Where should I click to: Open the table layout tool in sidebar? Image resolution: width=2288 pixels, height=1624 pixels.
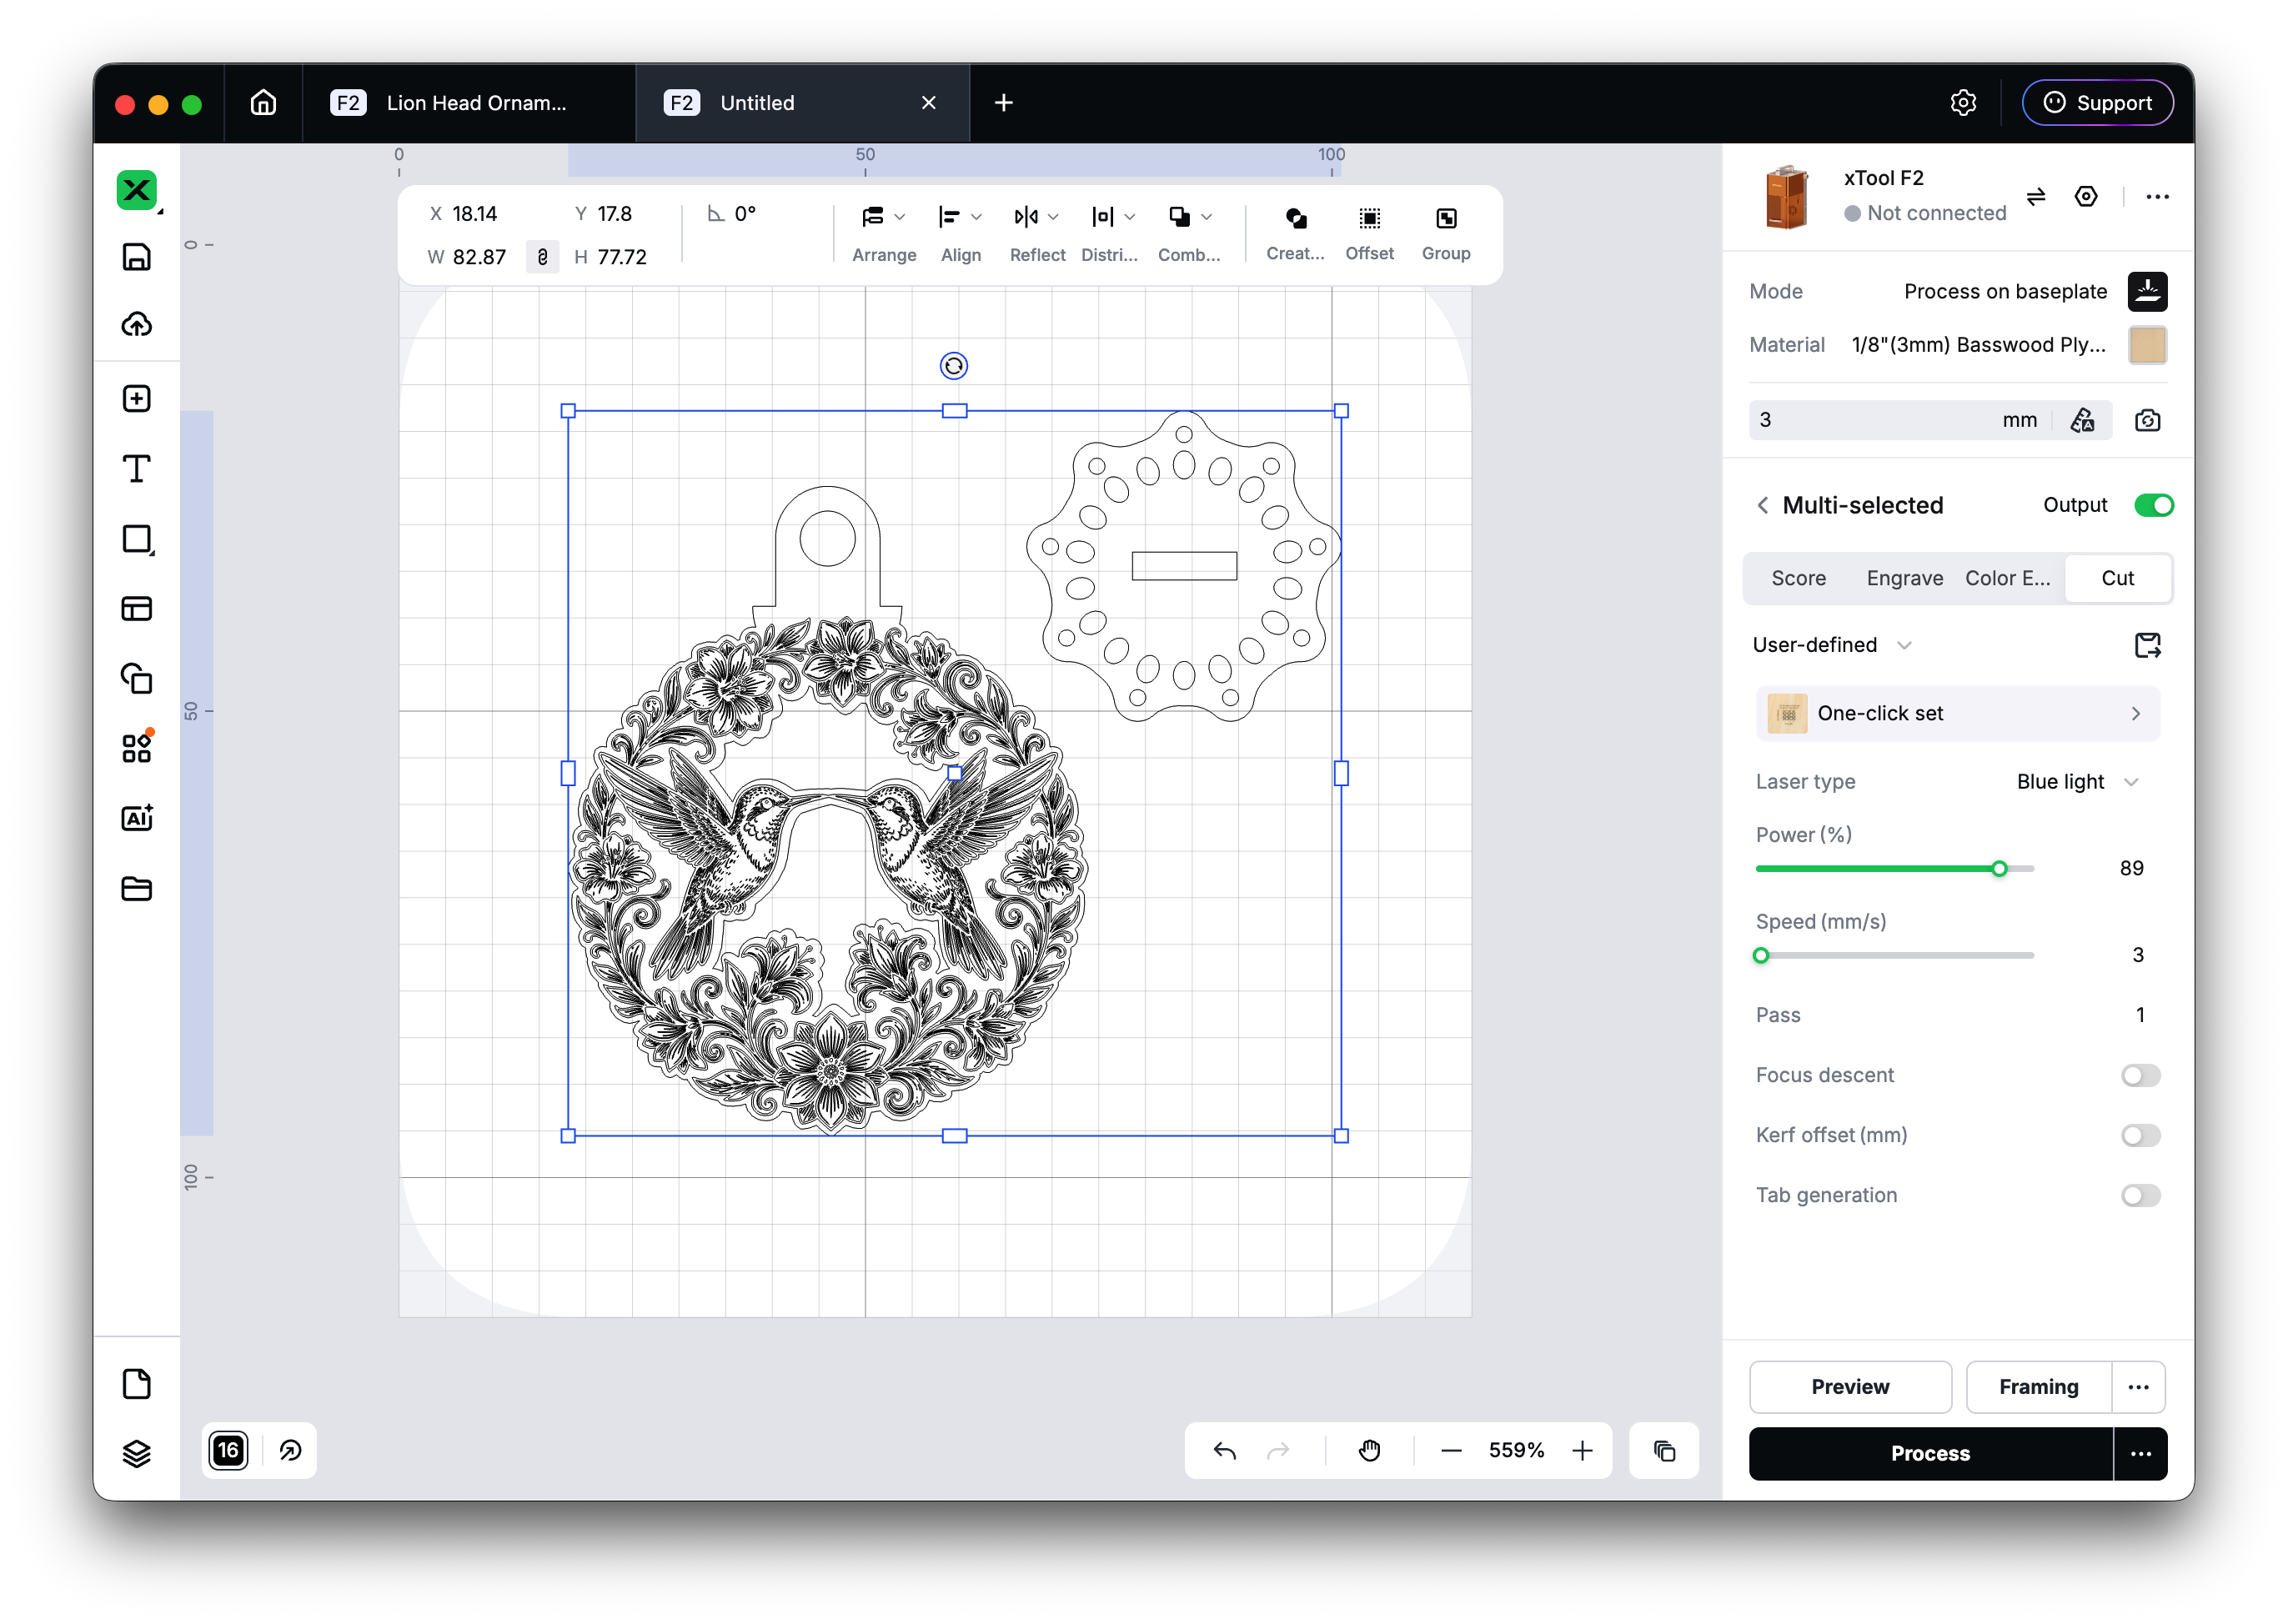tap(137, 609)
